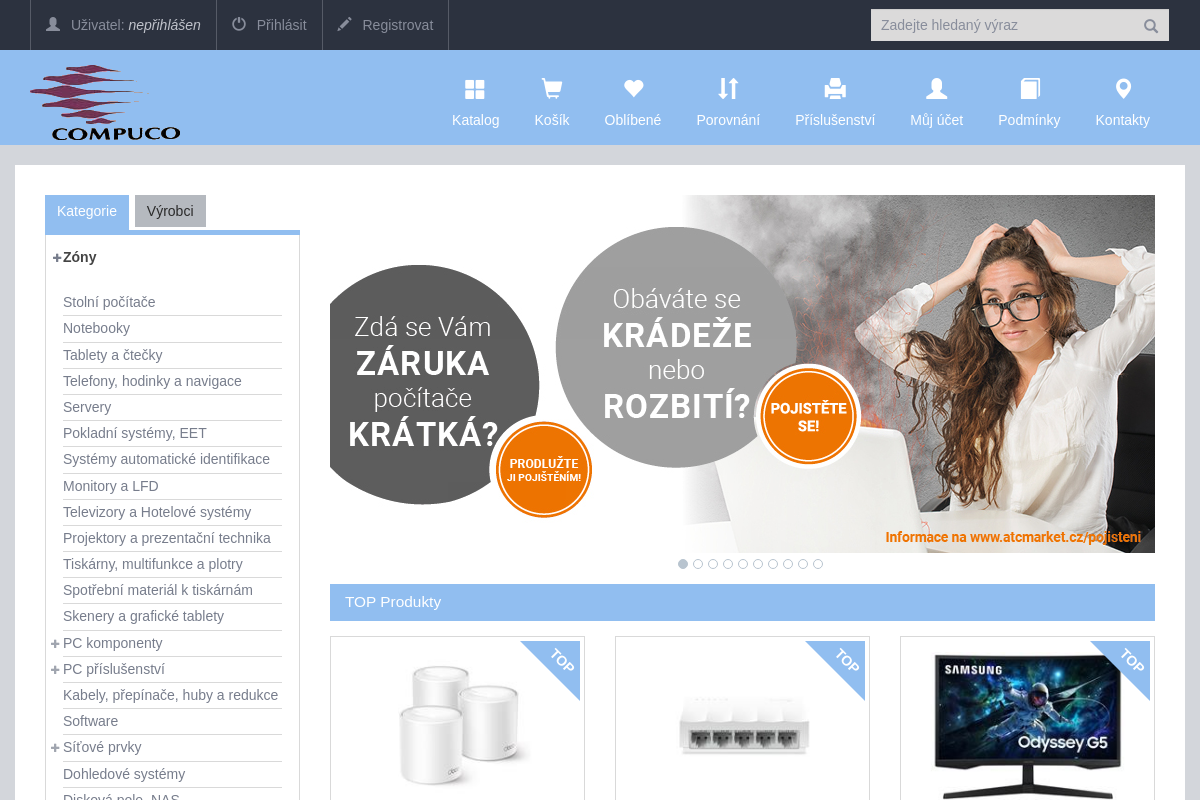Image resolution: width=1200 pixels, height=800 pixels.
Task: Click Registrovat link
Action: [398, 25]
